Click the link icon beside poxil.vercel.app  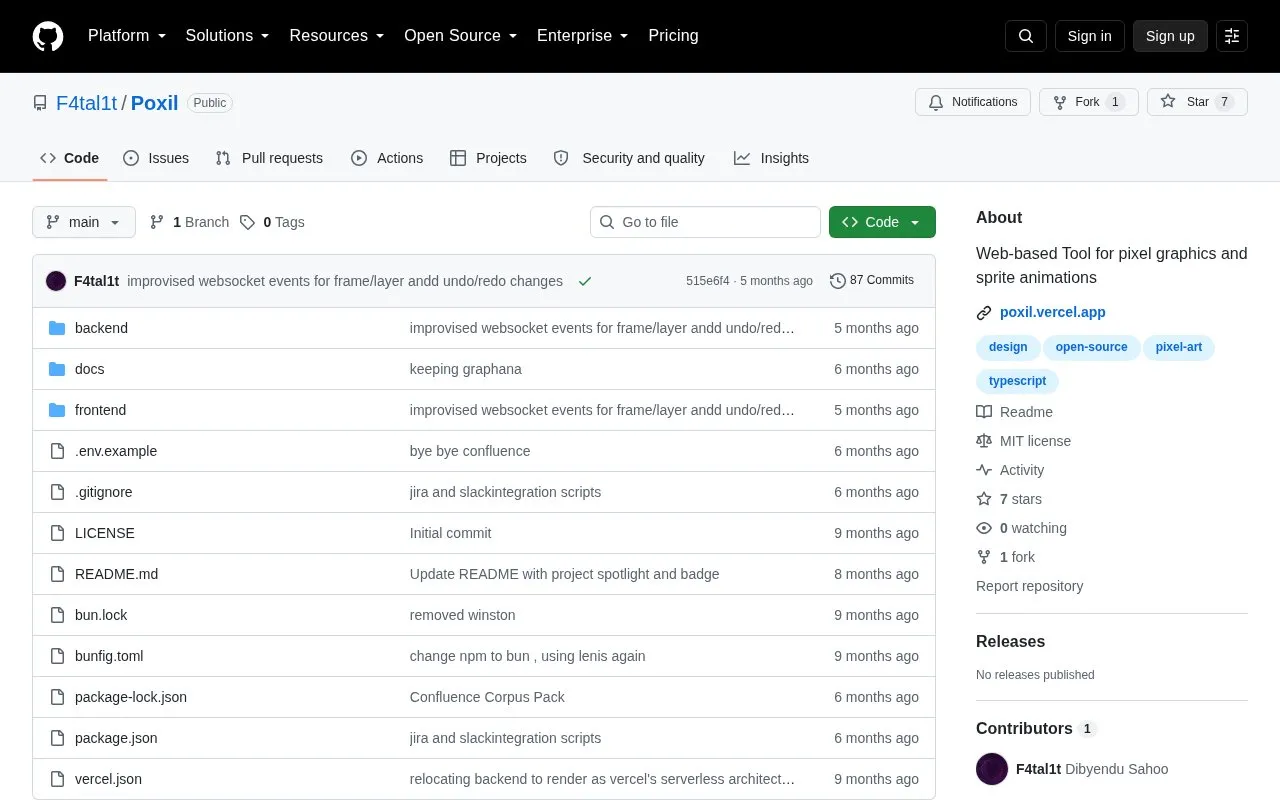tap(984, 313)
